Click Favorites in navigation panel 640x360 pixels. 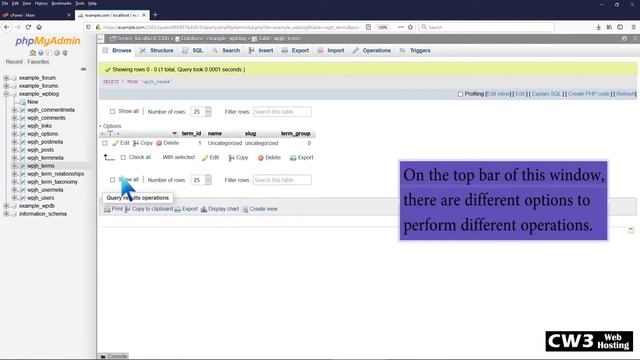tap(38, 62)
